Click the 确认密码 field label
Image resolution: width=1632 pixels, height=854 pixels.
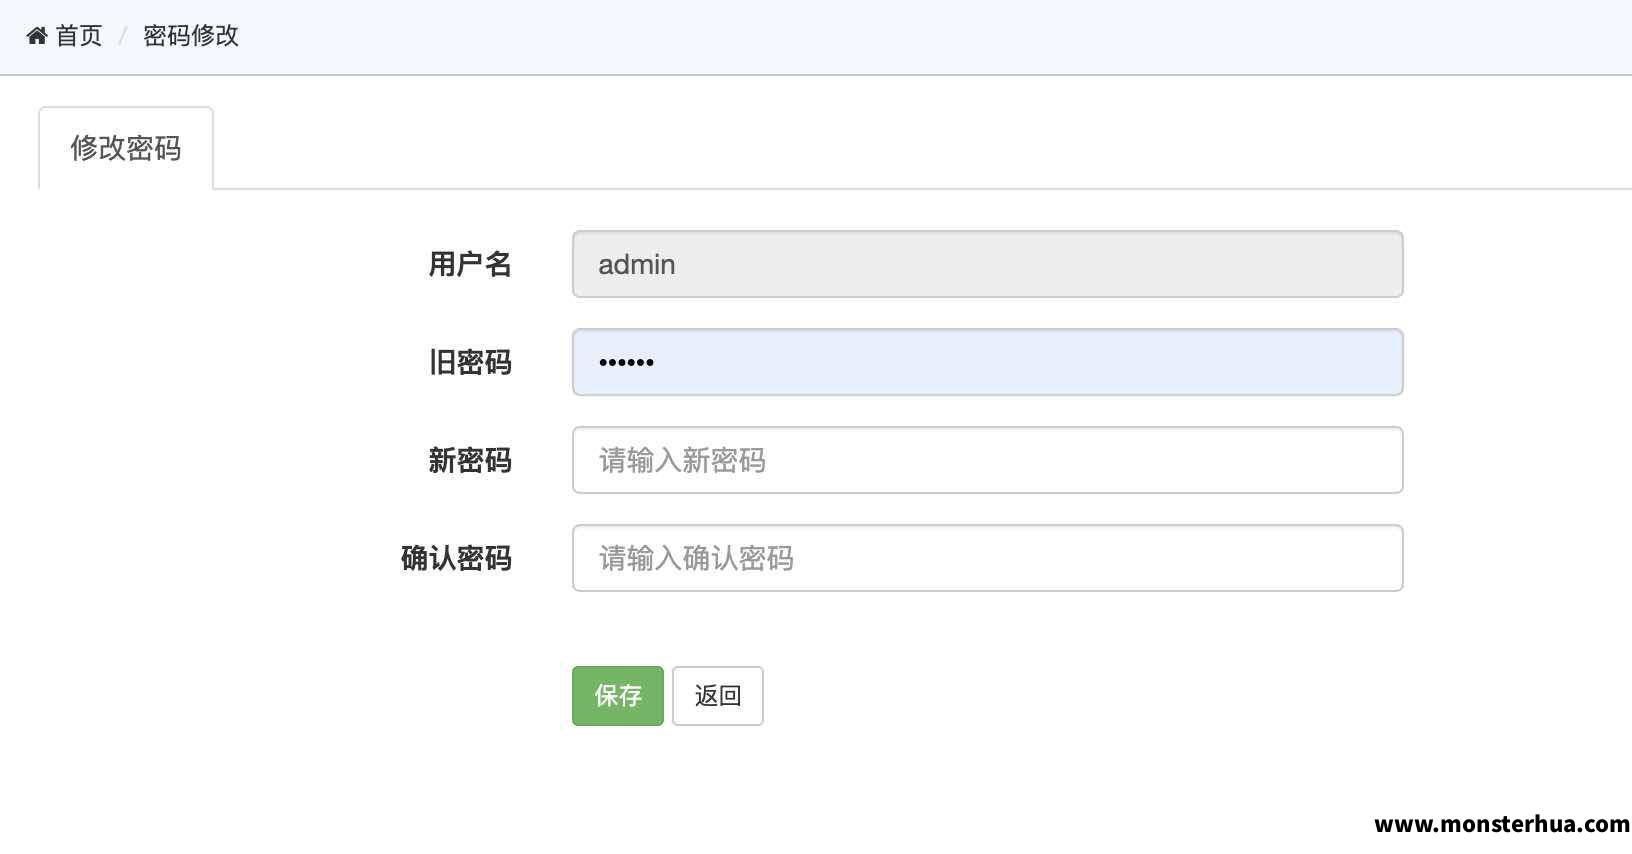click(456, 558)
